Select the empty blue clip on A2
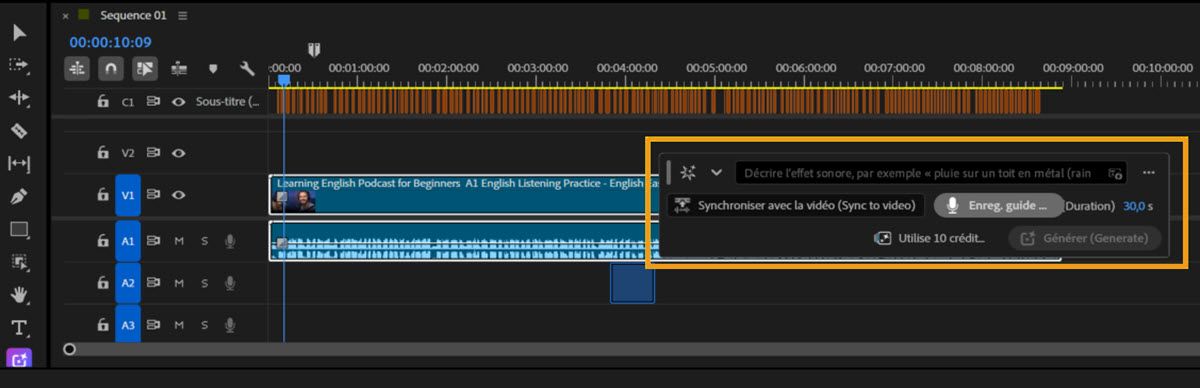 [x=632, y=283]
